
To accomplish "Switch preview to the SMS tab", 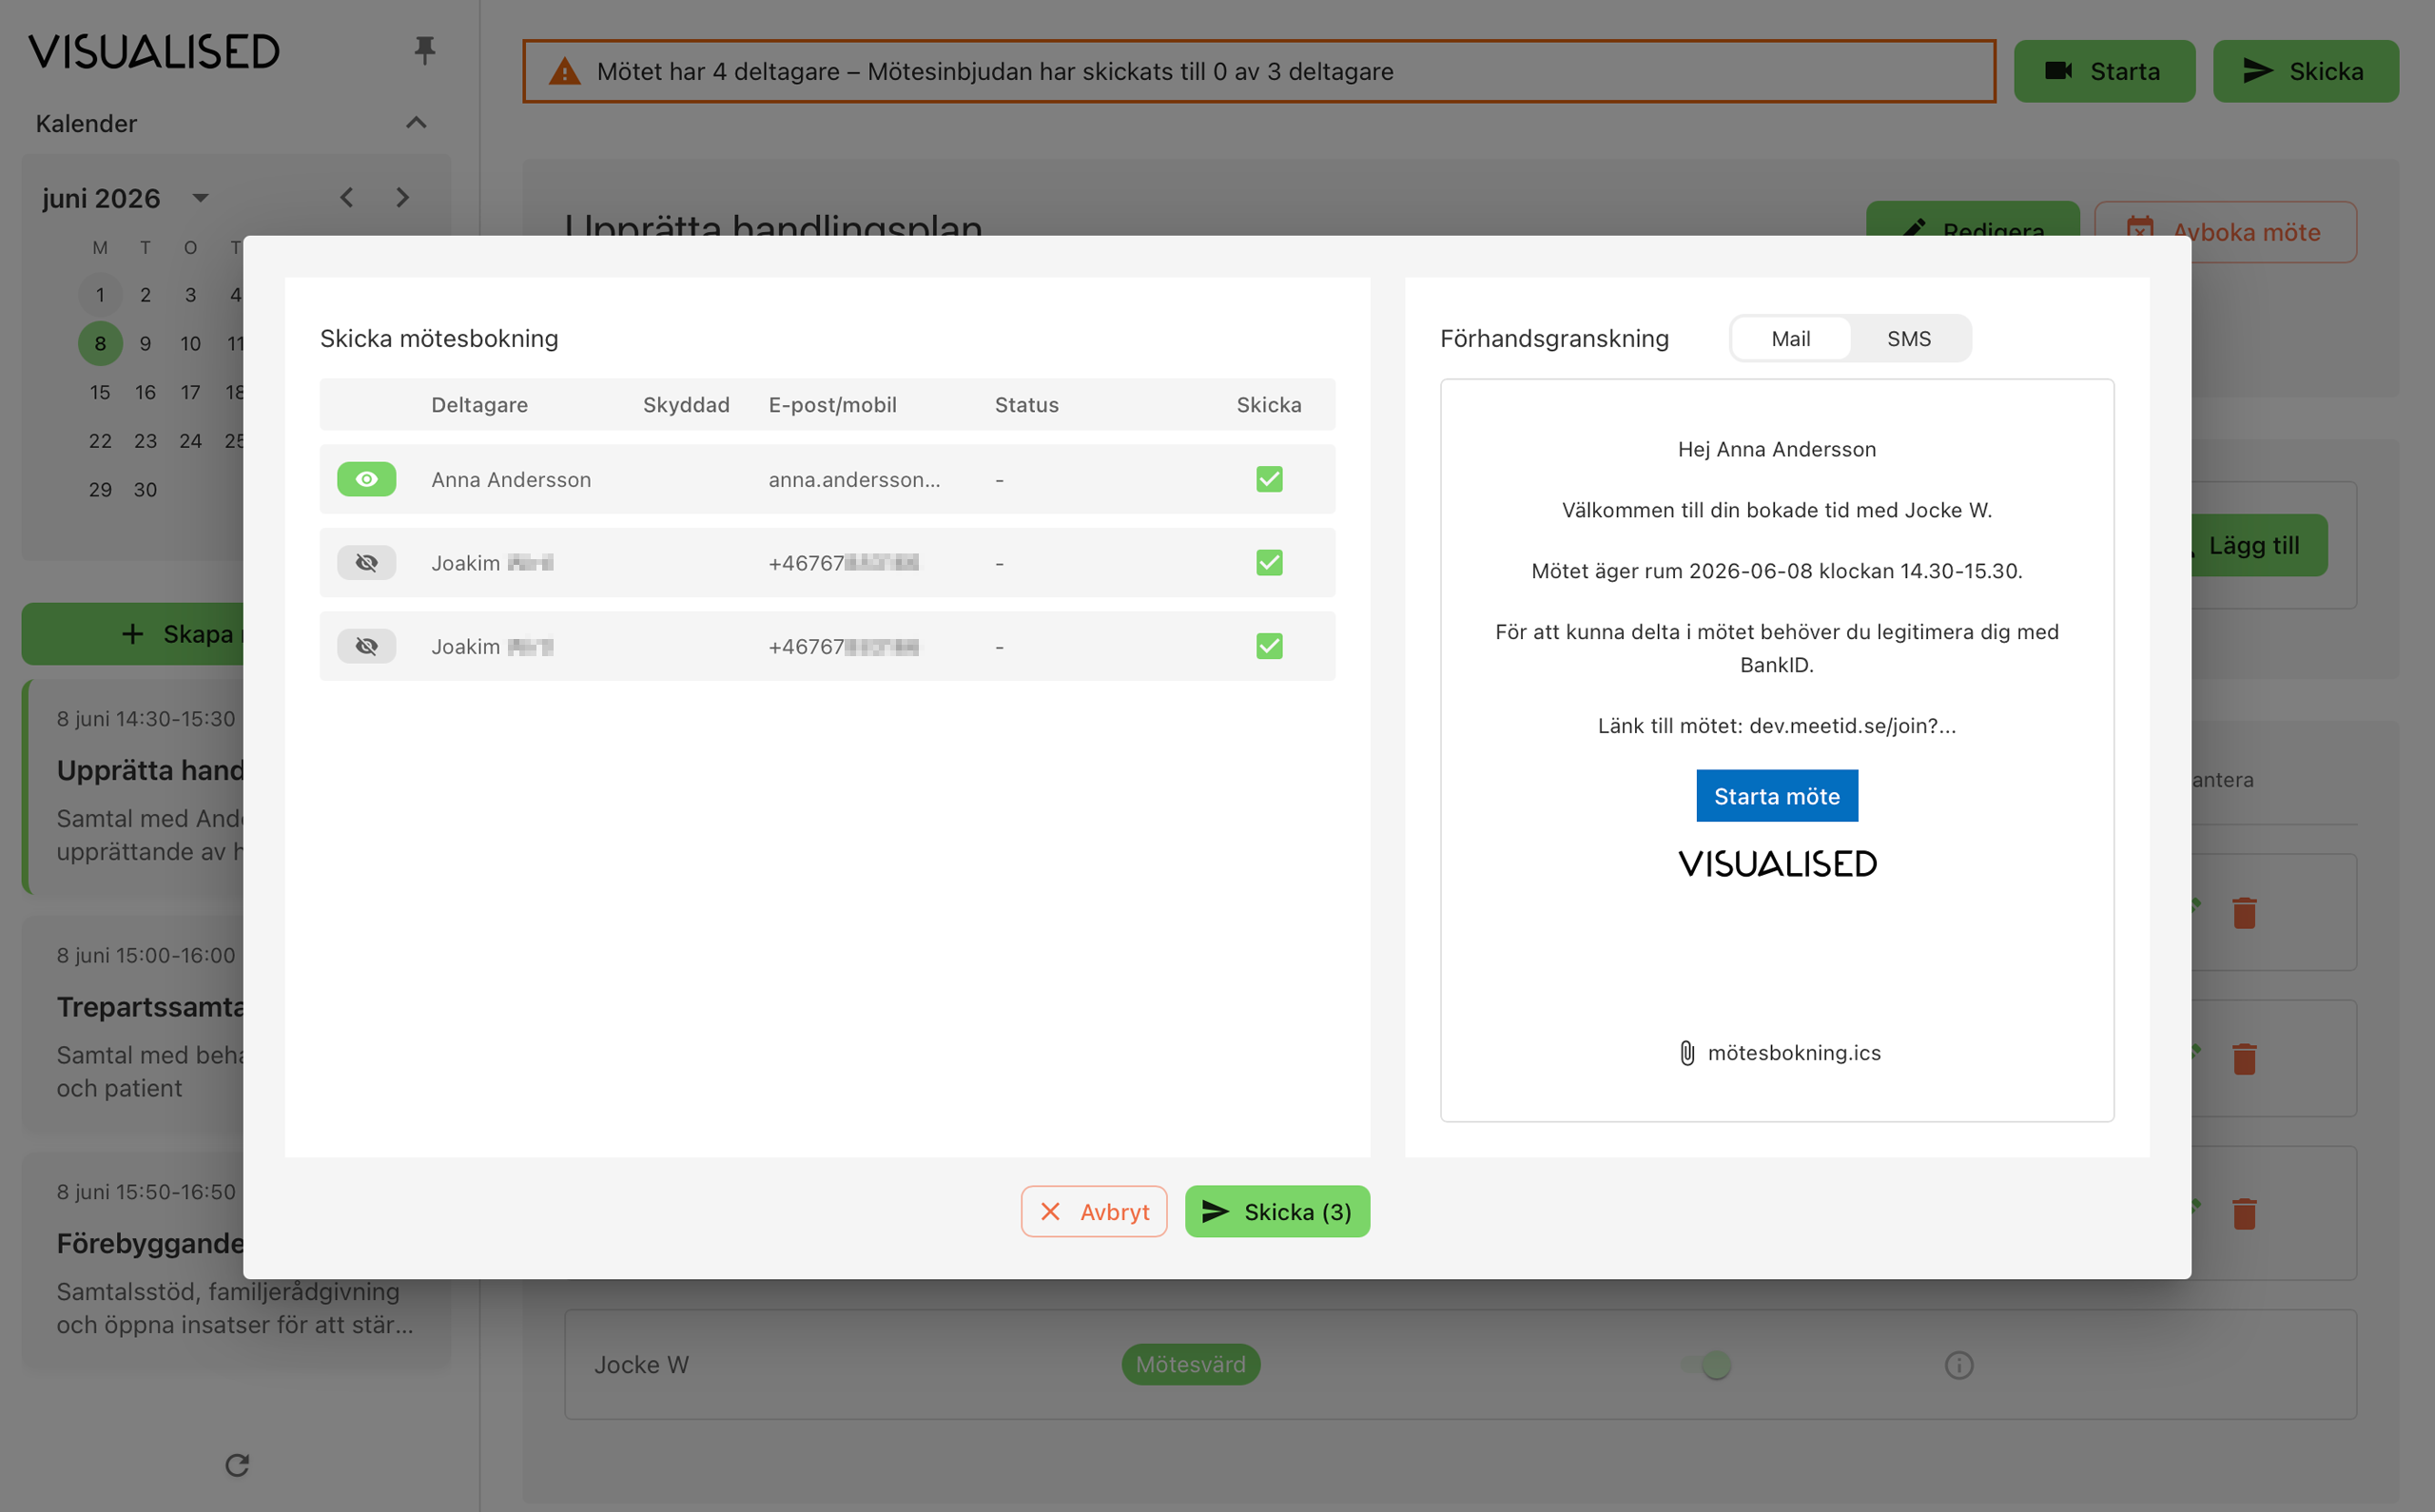I will click(x=1908, y=338).
